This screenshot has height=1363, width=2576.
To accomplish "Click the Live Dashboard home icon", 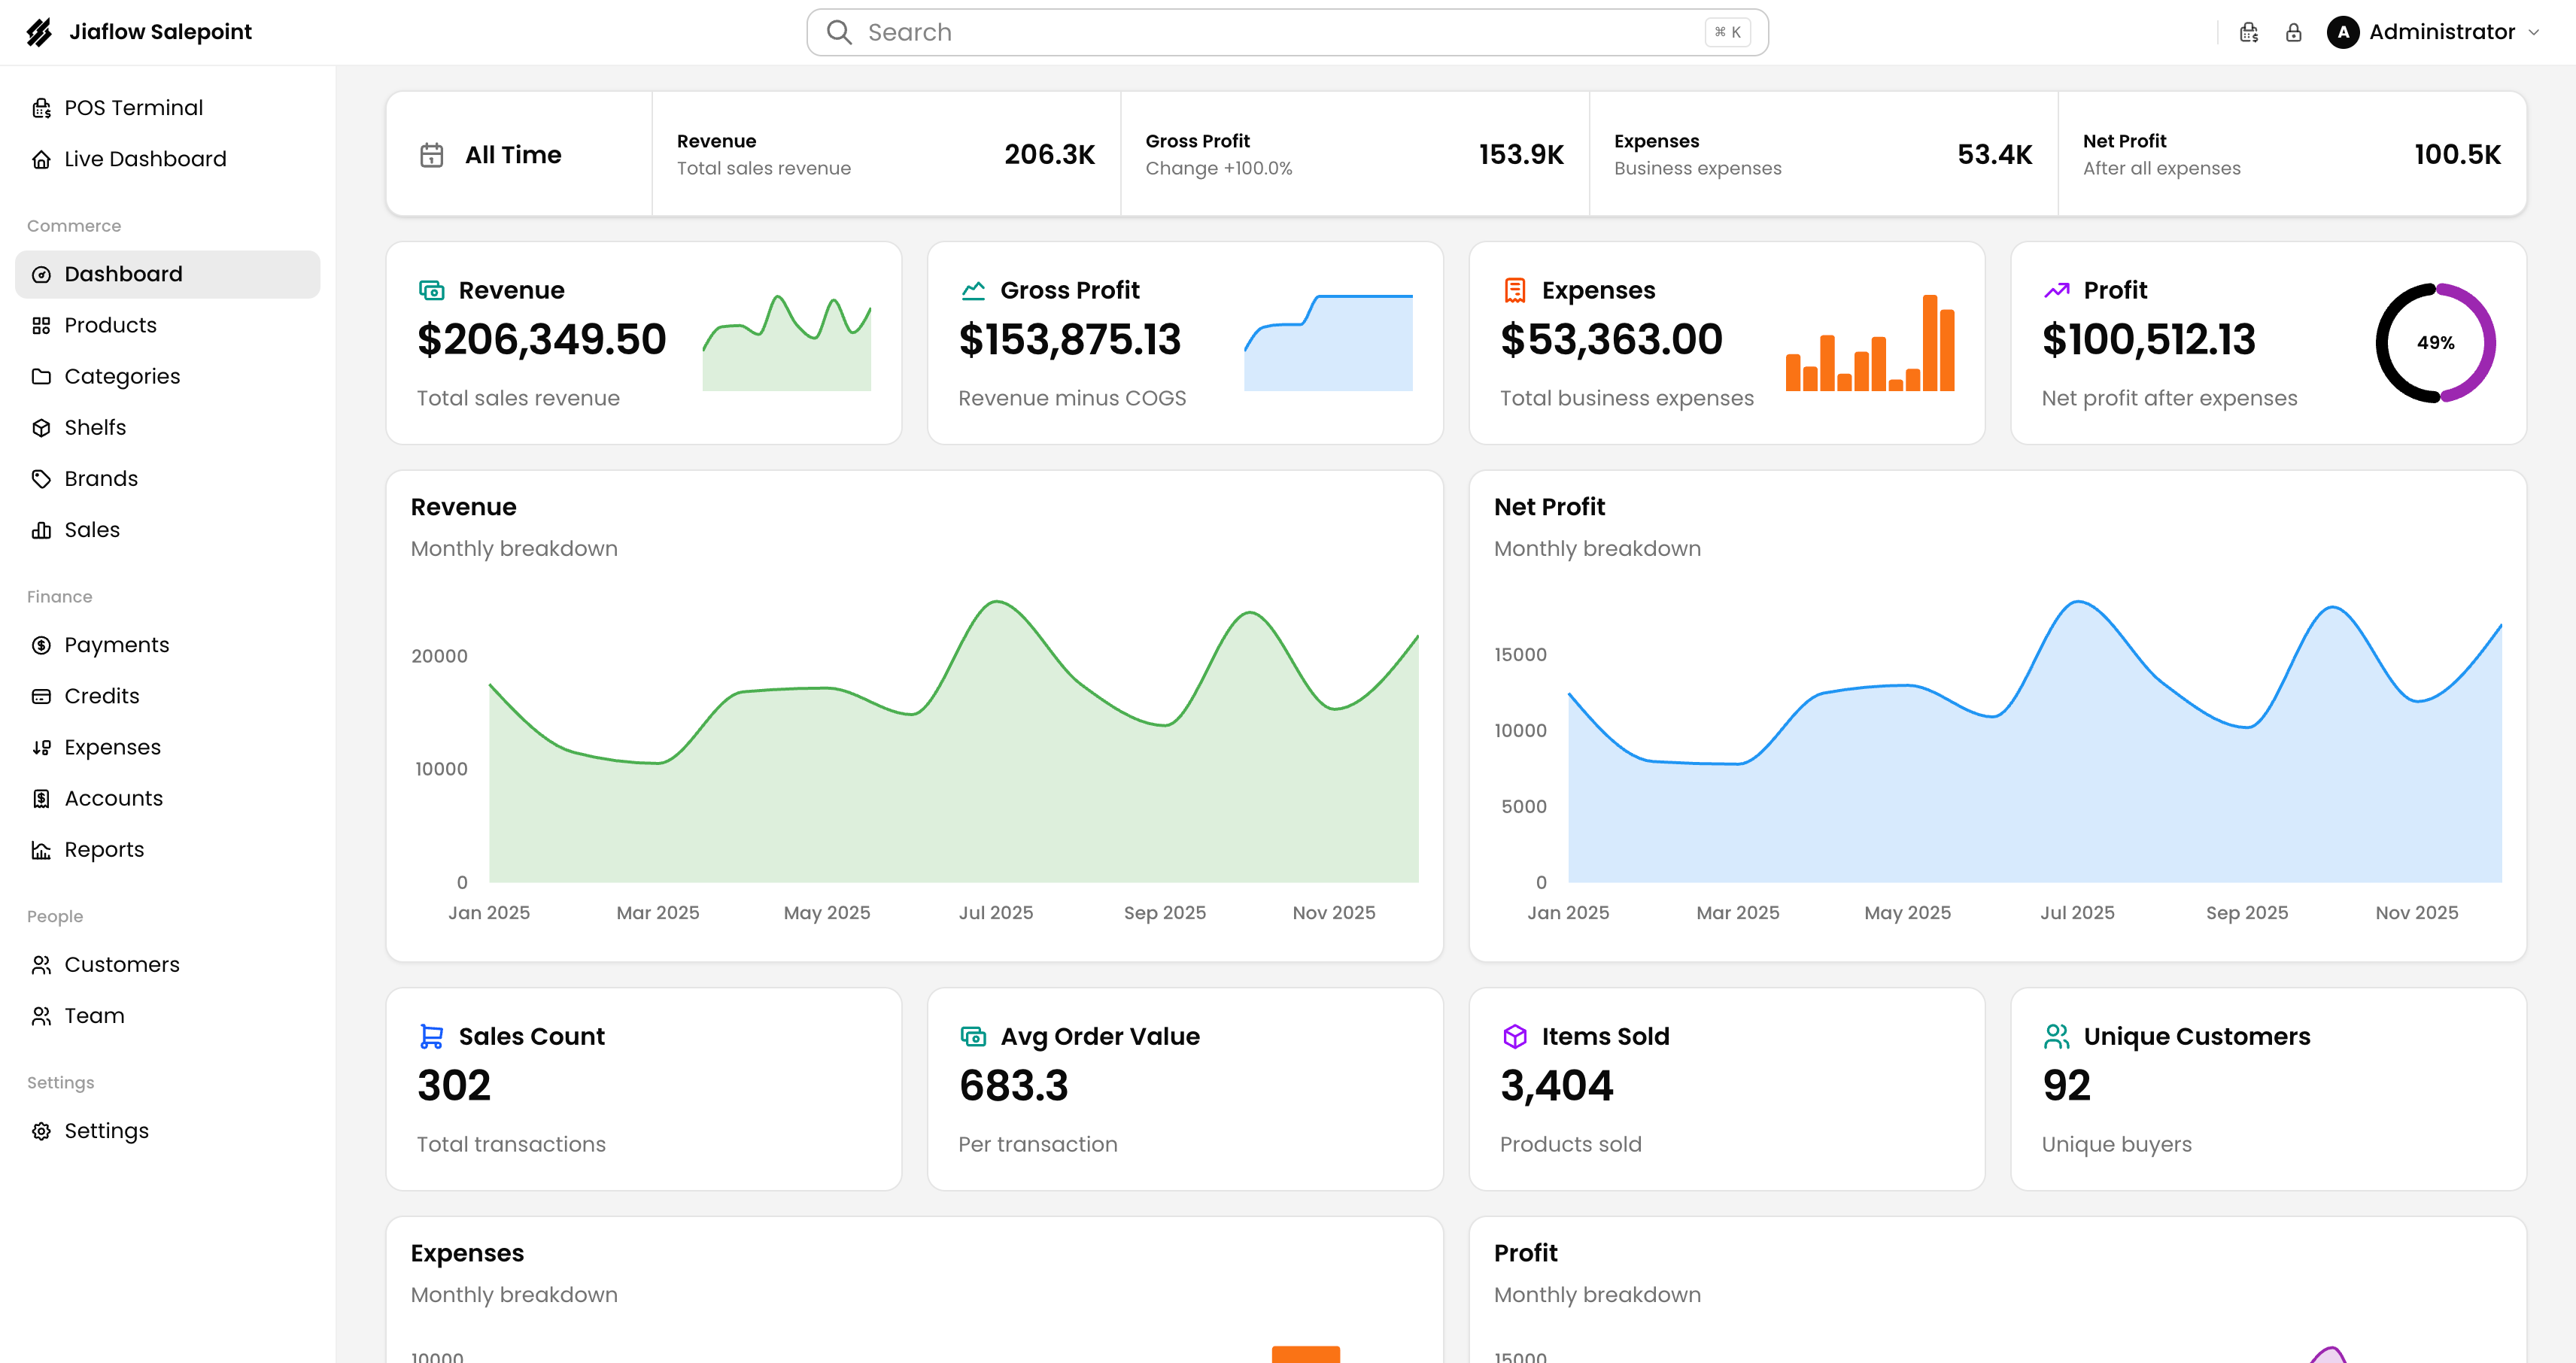I will [41, 159].
